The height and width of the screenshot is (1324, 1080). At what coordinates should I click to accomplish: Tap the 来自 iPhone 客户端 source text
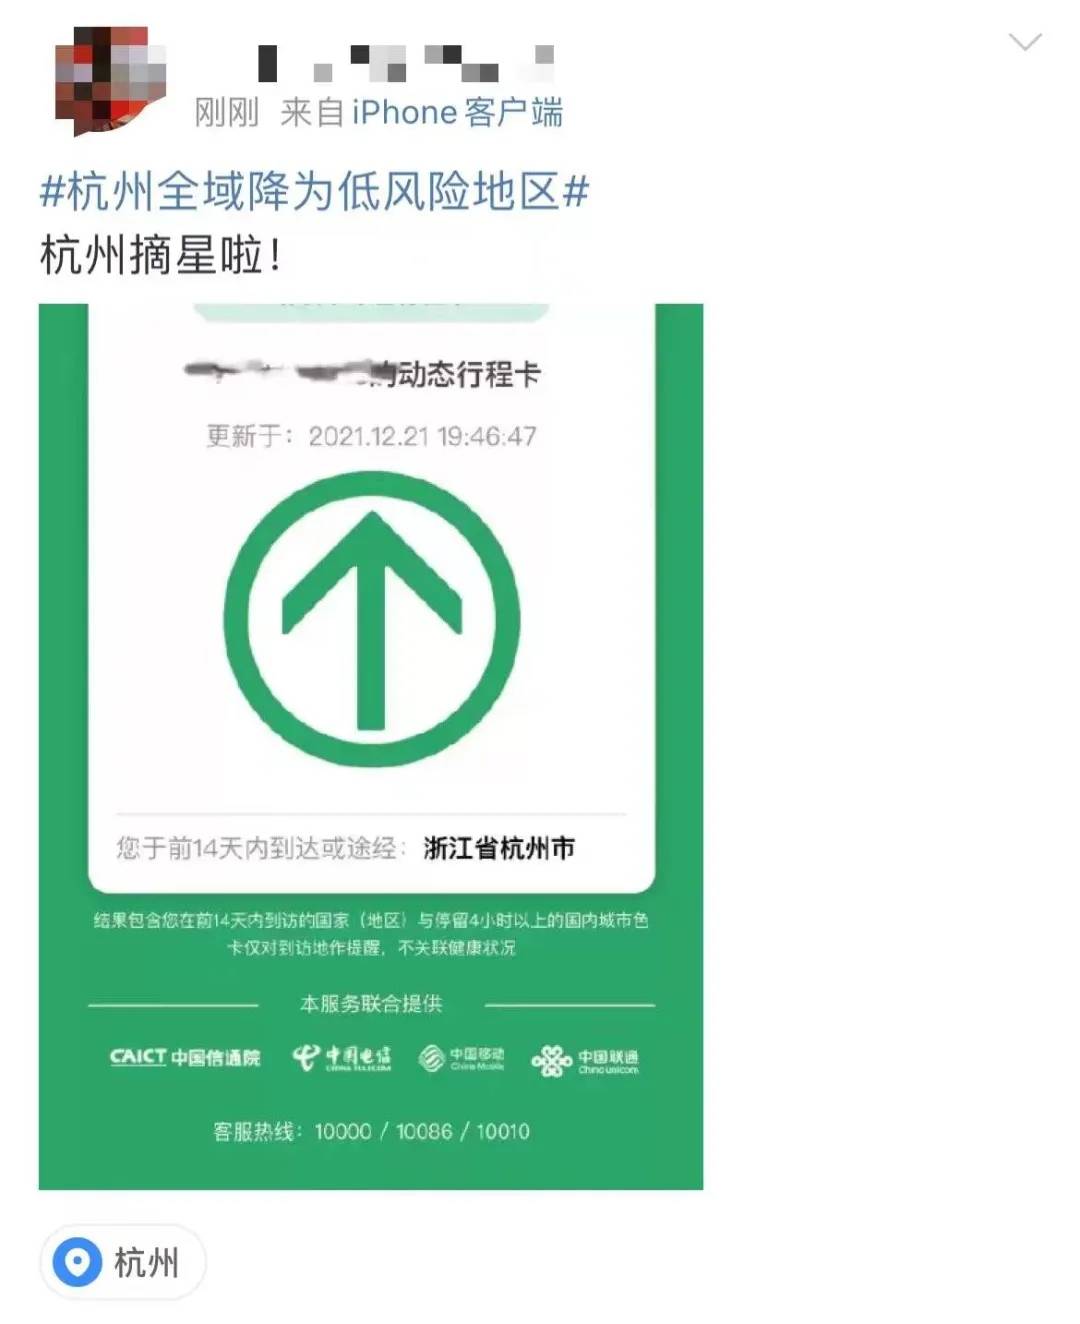pos(421,112)
